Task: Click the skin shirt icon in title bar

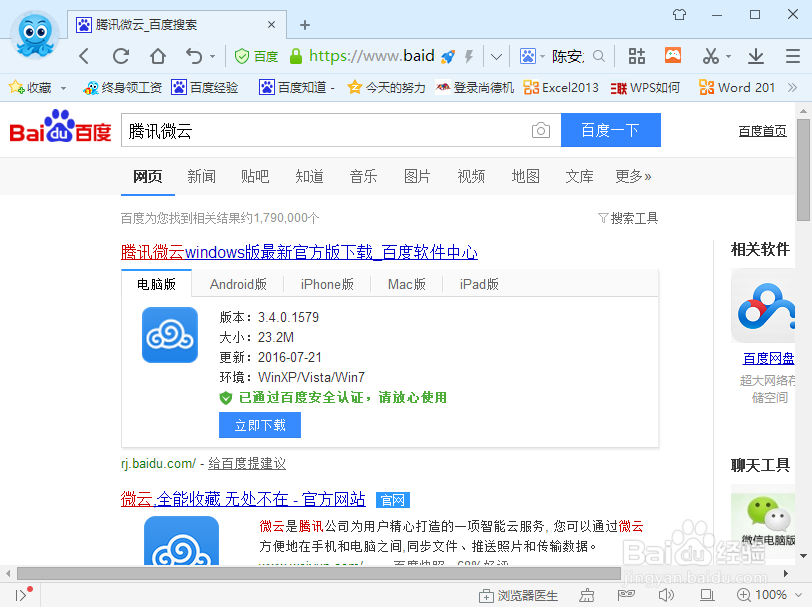Action: coord(679,15)
